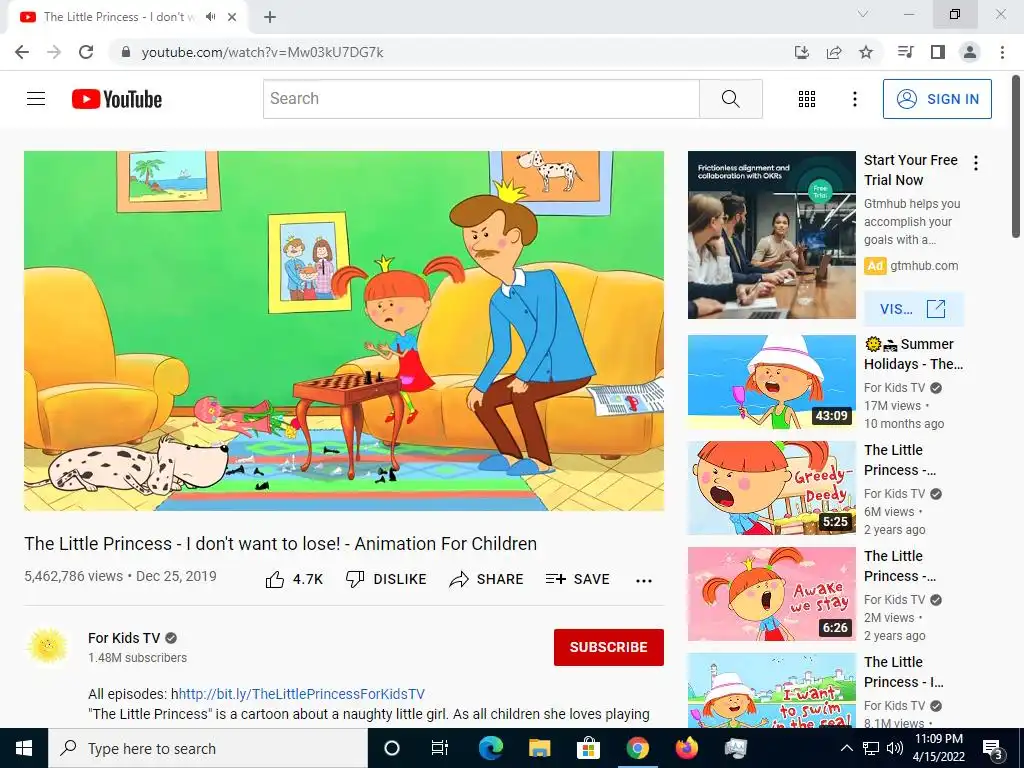Go back with the browser back arrow
The image size is (1024, 768).
click(x=22, y=52)
